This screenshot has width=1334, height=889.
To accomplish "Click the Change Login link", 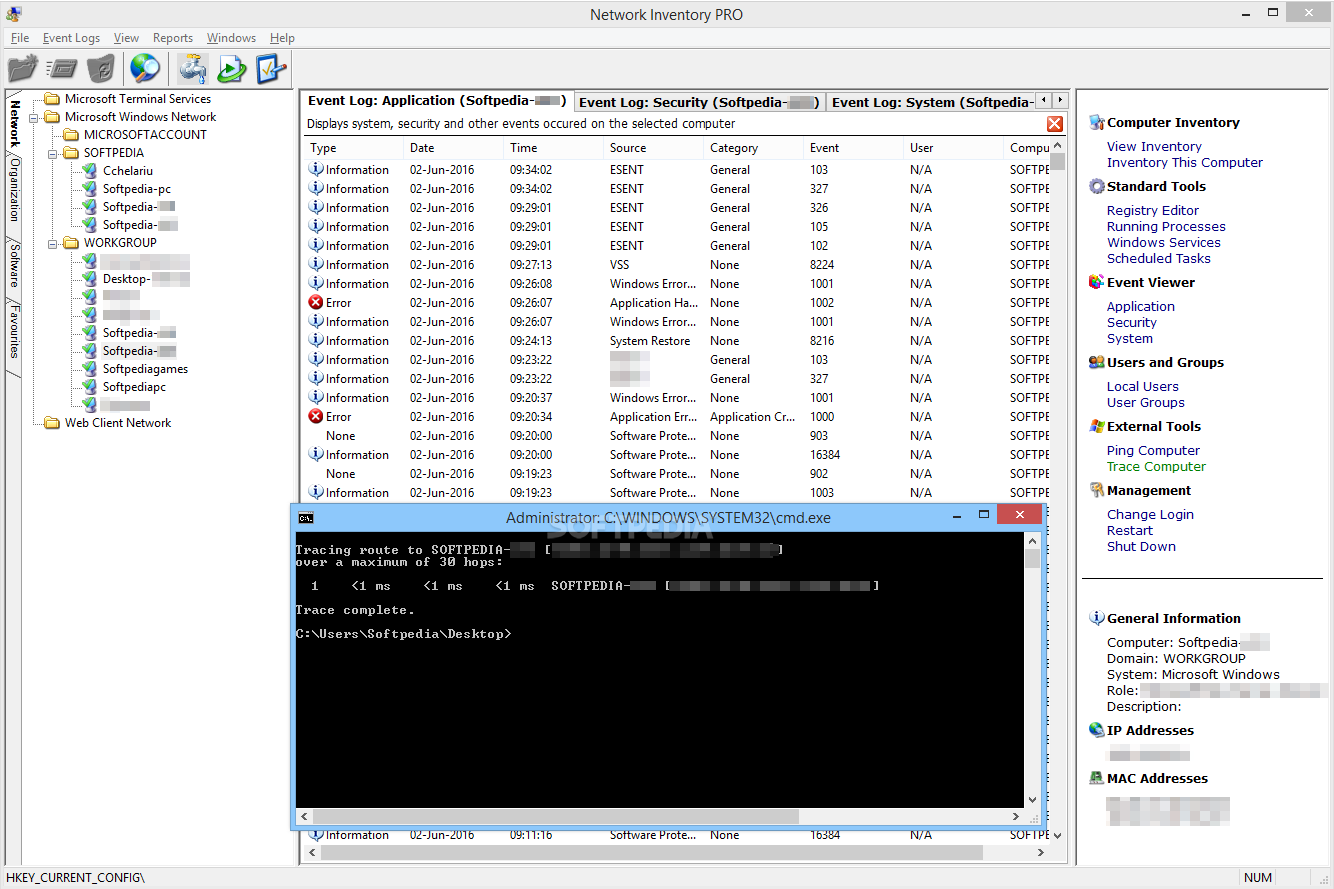I will [x=1150, y=514].
